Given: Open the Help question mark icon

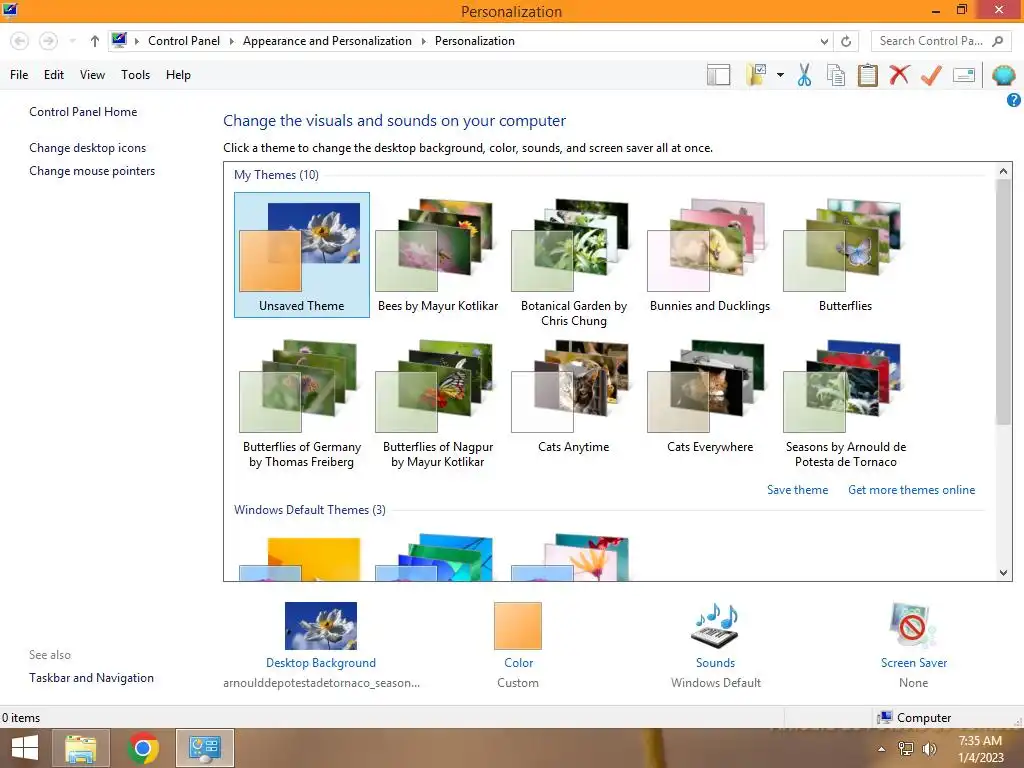Looking at the screenshot, I should (x=1013, y=100).
